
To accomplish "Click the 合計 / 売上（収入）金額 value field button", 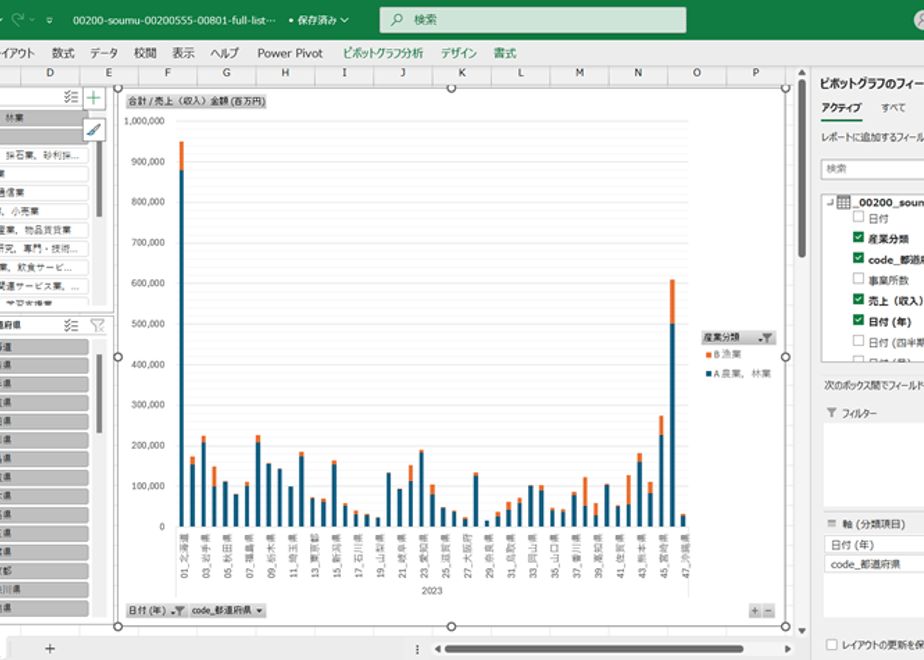I will point(196,101).
